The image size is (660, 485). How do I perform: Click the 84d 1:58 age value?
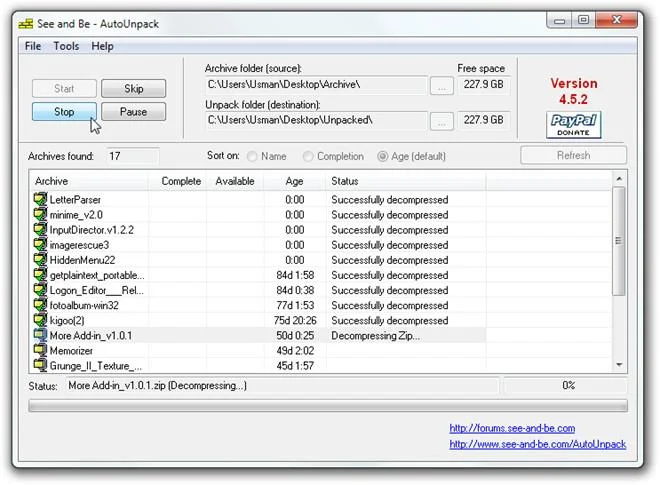[295, 275]
